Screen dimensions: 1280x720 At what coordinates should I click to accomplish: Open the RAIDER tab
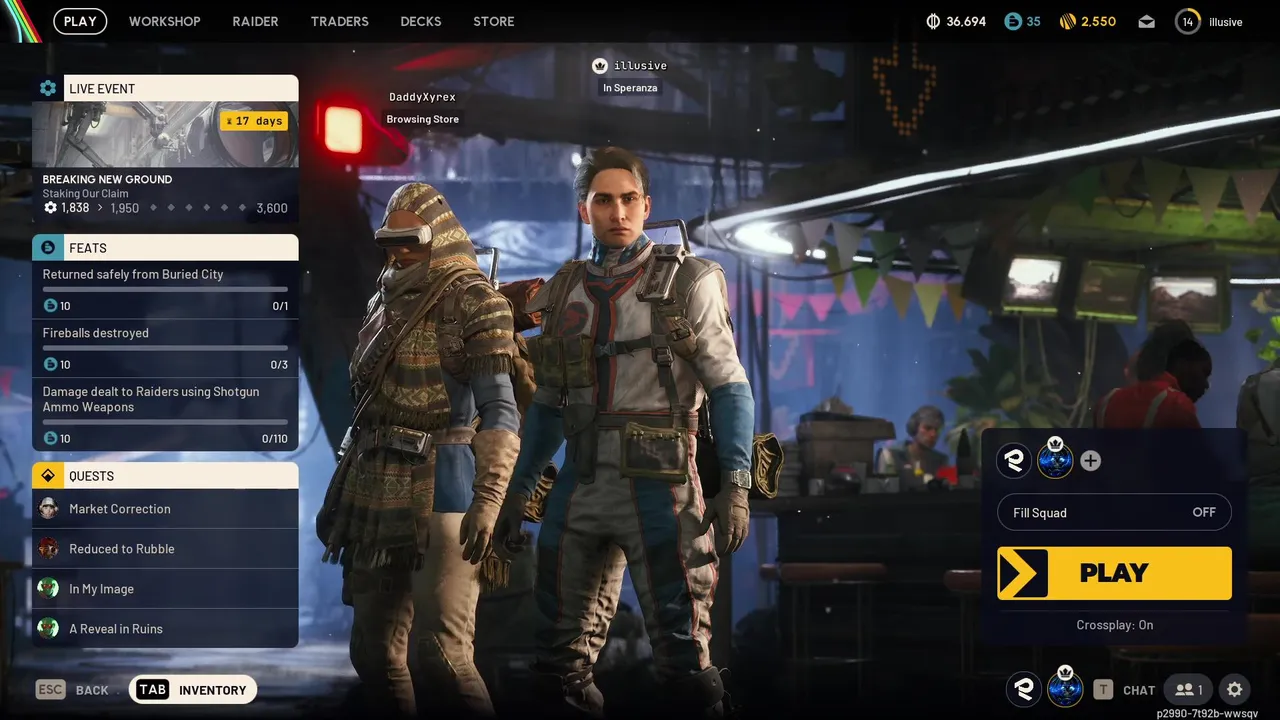[256, 21]
